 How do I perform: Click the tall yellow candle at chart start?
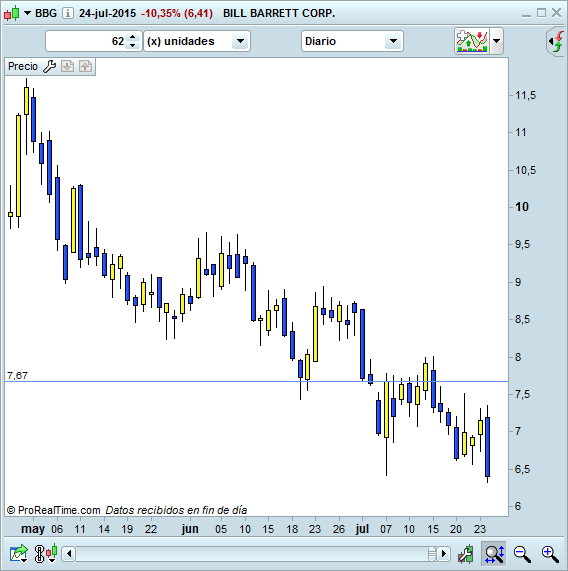click(18, 166)
